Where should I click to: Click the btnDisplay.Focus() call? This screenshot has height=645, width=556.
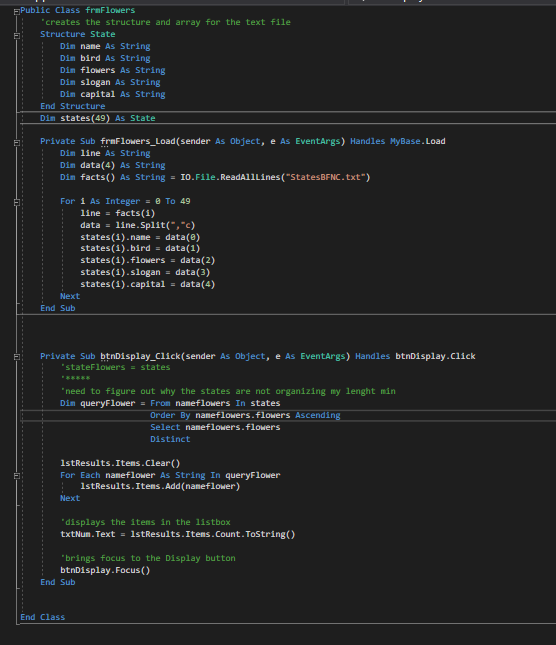click(105, 571)
